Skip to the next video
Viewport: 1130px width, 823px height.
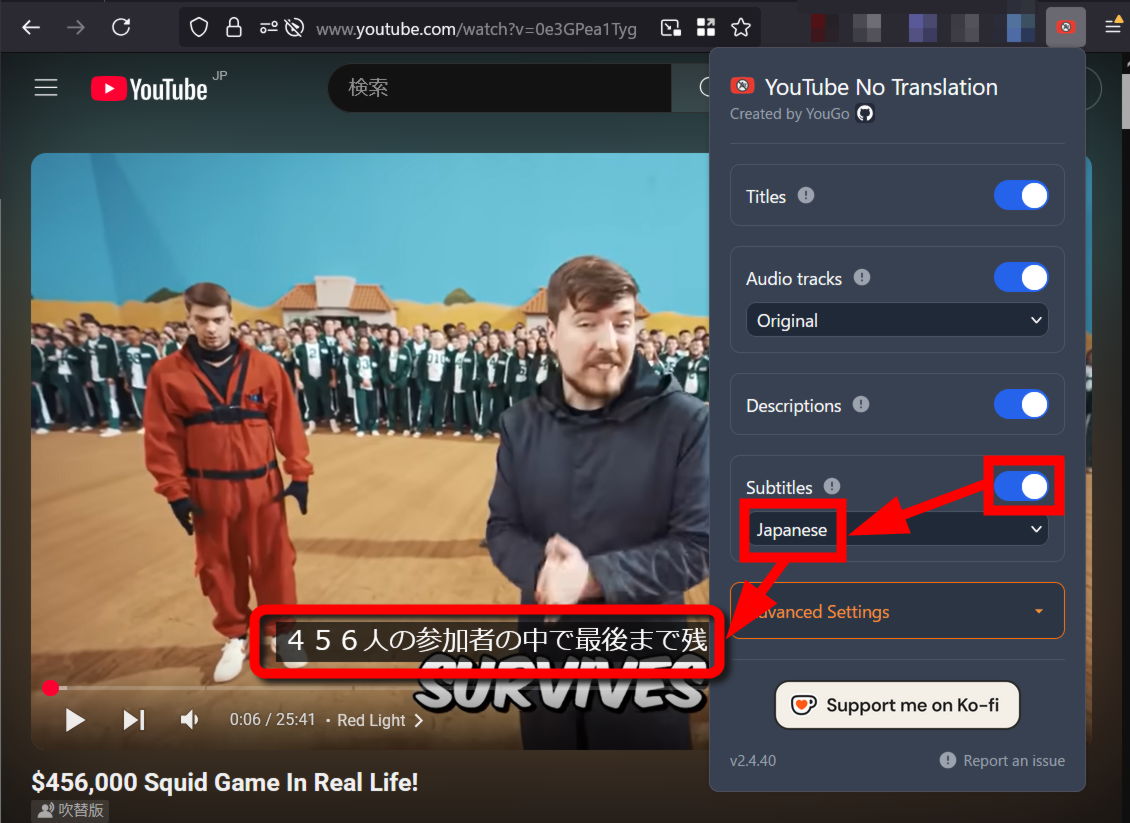pyautogui.click(x=134, y=720)
